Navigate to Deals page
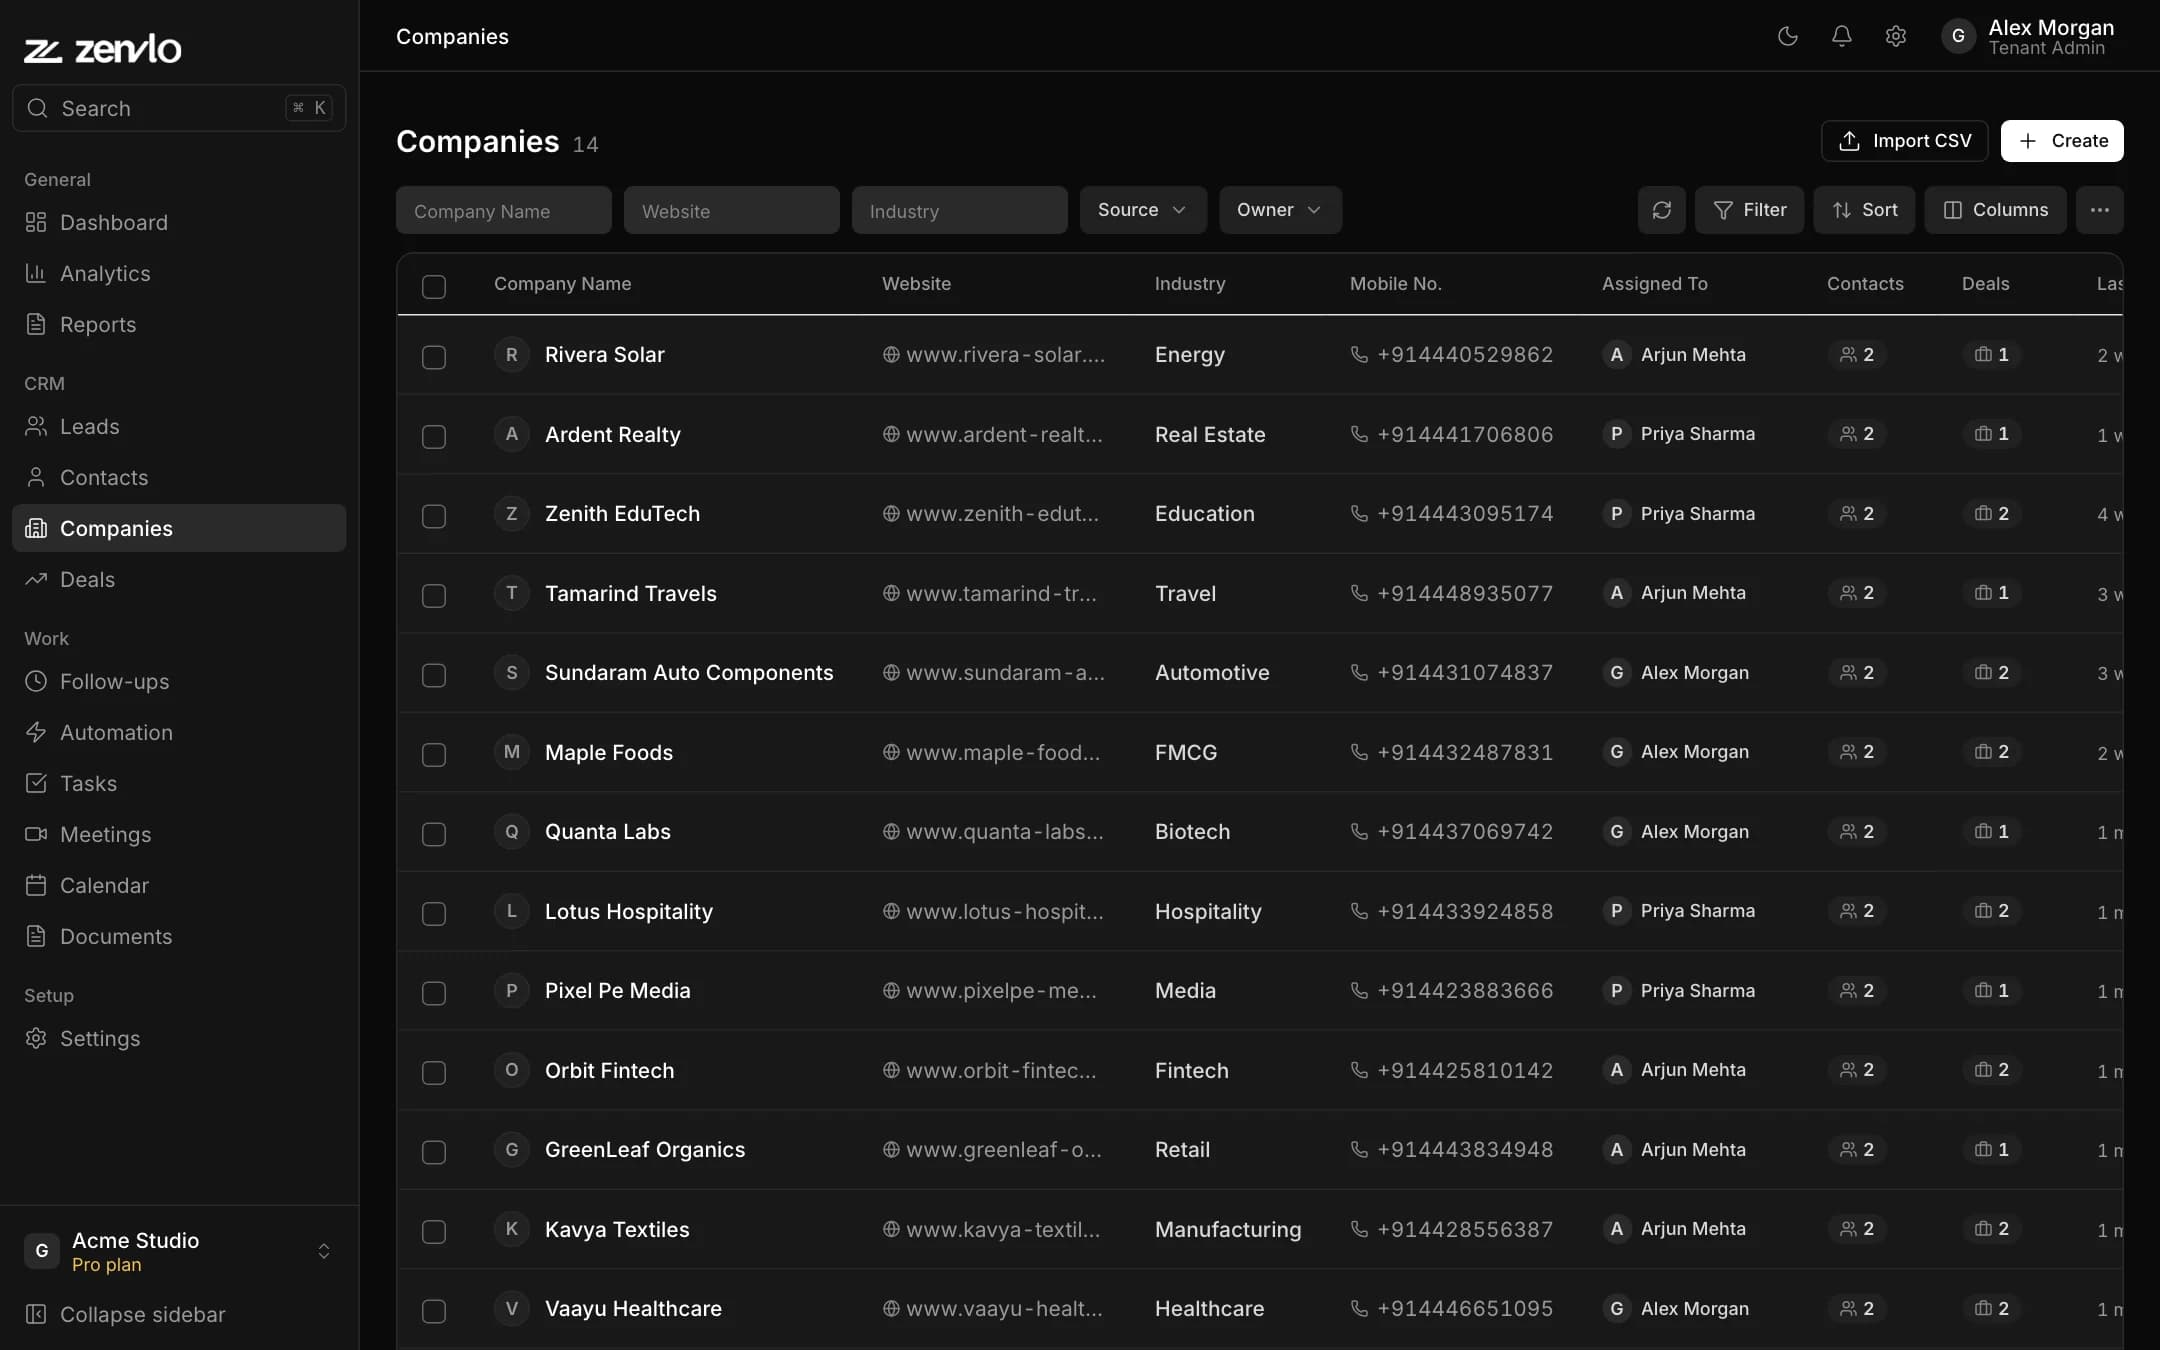This screenshot has height=1350, width=2160. coord(179,579)
